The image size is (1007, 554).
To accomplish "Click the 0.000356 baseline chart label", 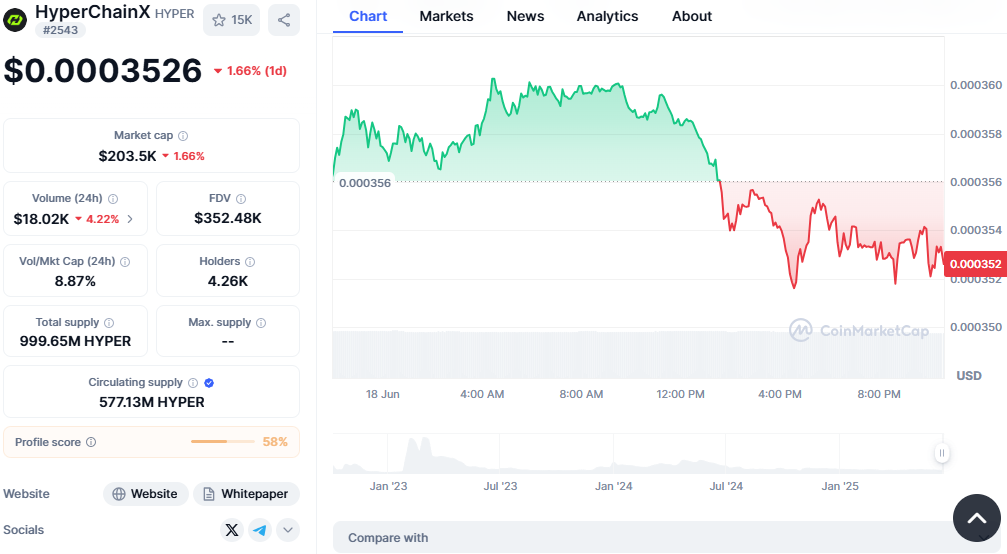I will coord(365,183).
